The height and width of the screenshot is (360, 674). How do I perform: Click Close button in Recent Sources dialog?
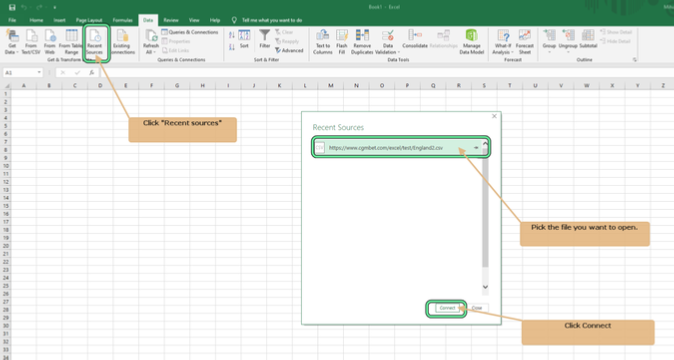coord(477,308)
